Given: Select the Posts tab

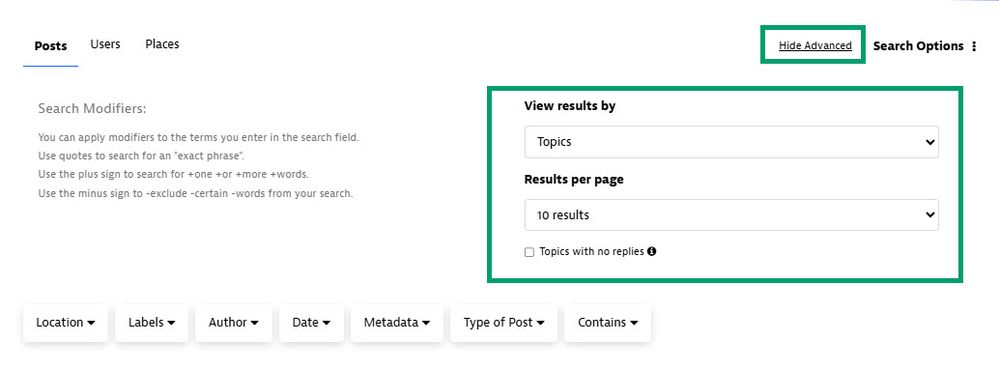Looking at the screenshot, I should (50, 46).
